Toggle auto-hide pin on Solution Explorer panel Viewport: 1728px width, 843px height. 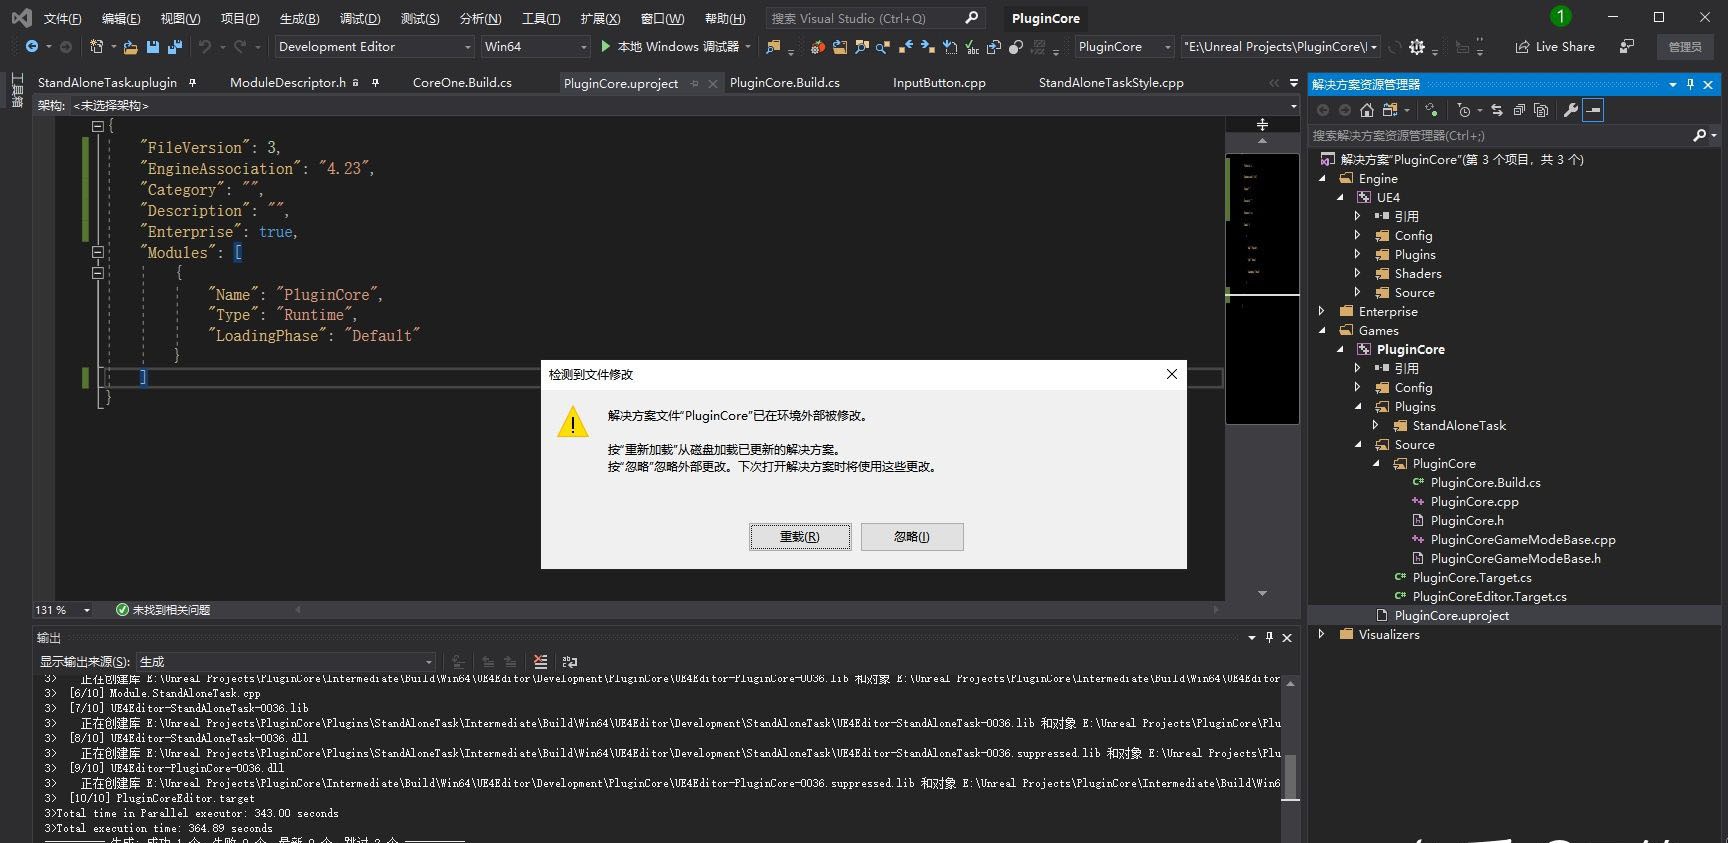(x=1690, y=85)
